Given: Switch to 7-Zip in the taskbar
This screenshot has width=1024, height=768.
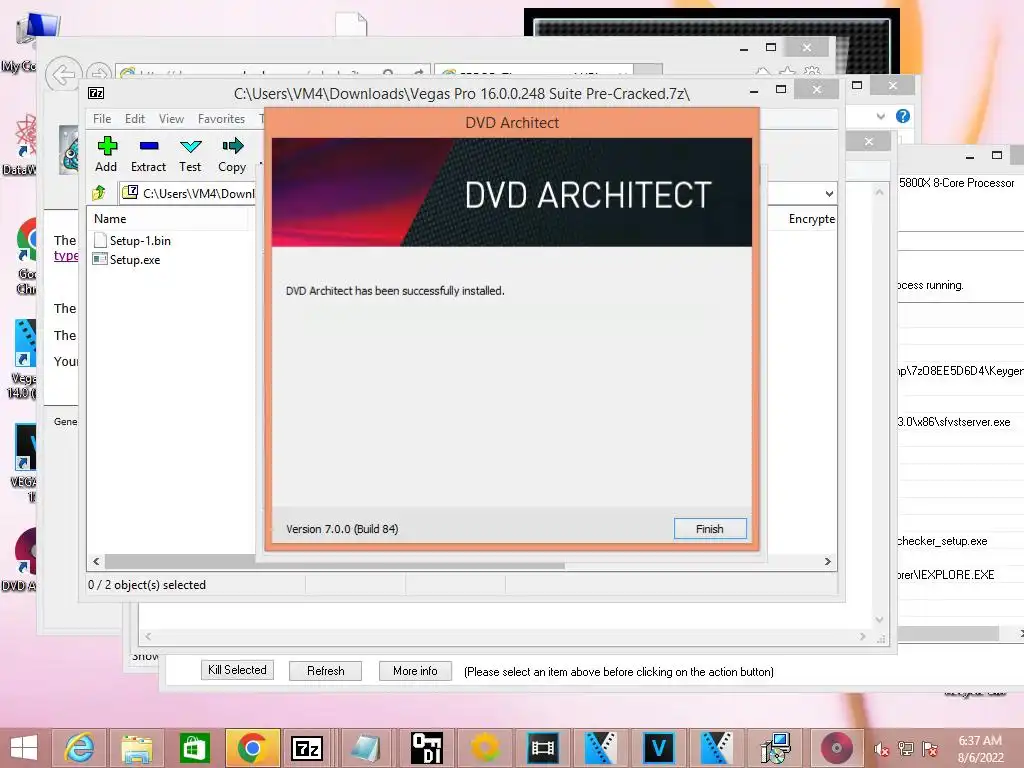Looking at the screenshot, I should [x=307, y=748].
